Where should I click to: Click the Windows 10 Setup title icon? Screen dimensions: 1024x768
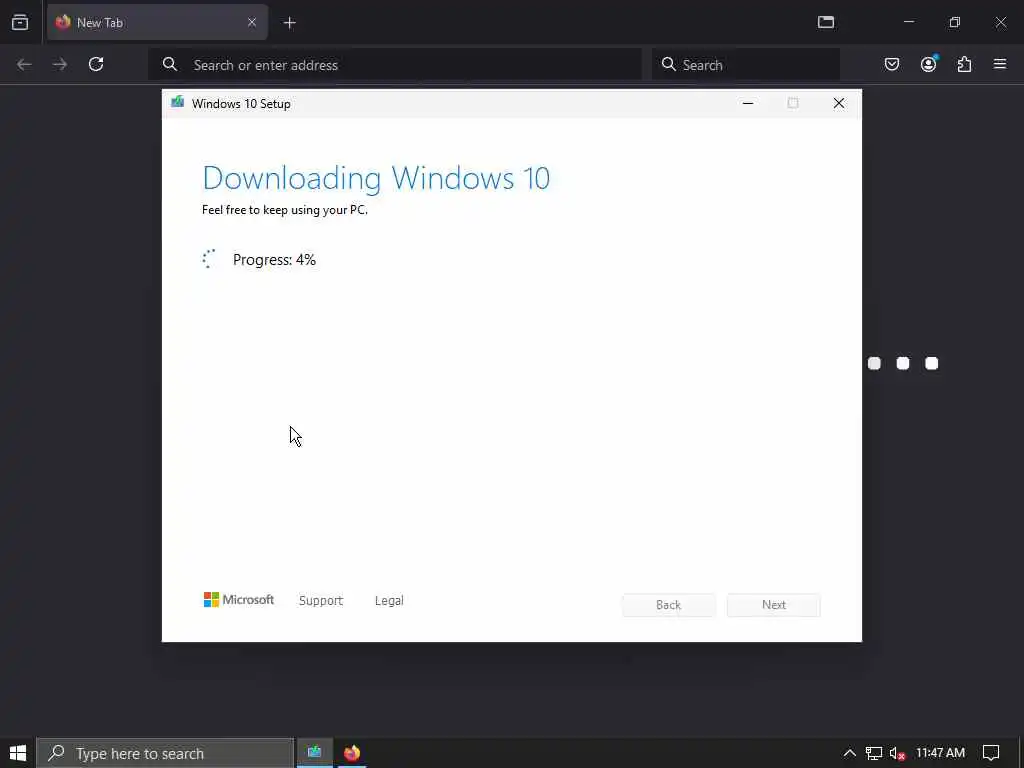(x=177, y=103)
